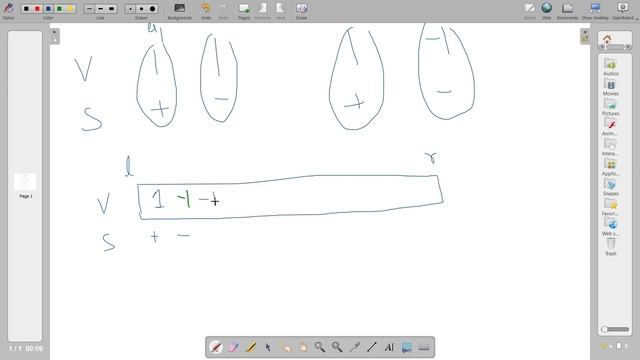This screenshot has width=640, height=360.
Task: Select the Scroll page hand tool
Action: pos(302,347)
